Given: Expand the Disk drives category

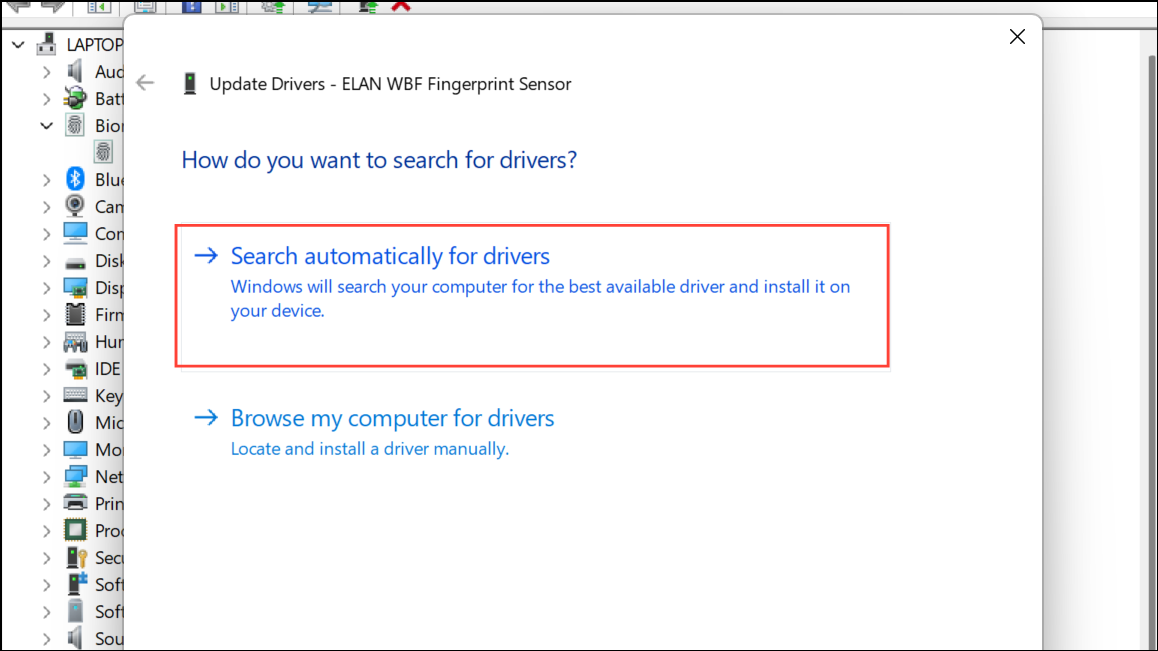Looking at the screenshot, I should pyautogui.click(x=46, y=260).
